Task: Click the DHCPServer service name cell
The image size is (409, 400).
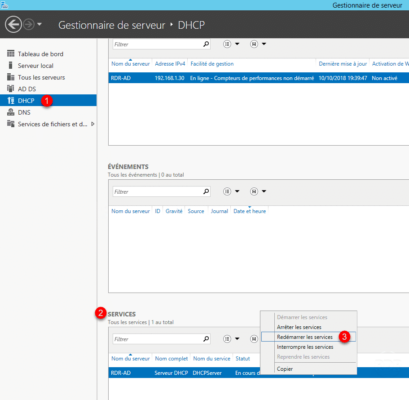Action: coord(207,373)
